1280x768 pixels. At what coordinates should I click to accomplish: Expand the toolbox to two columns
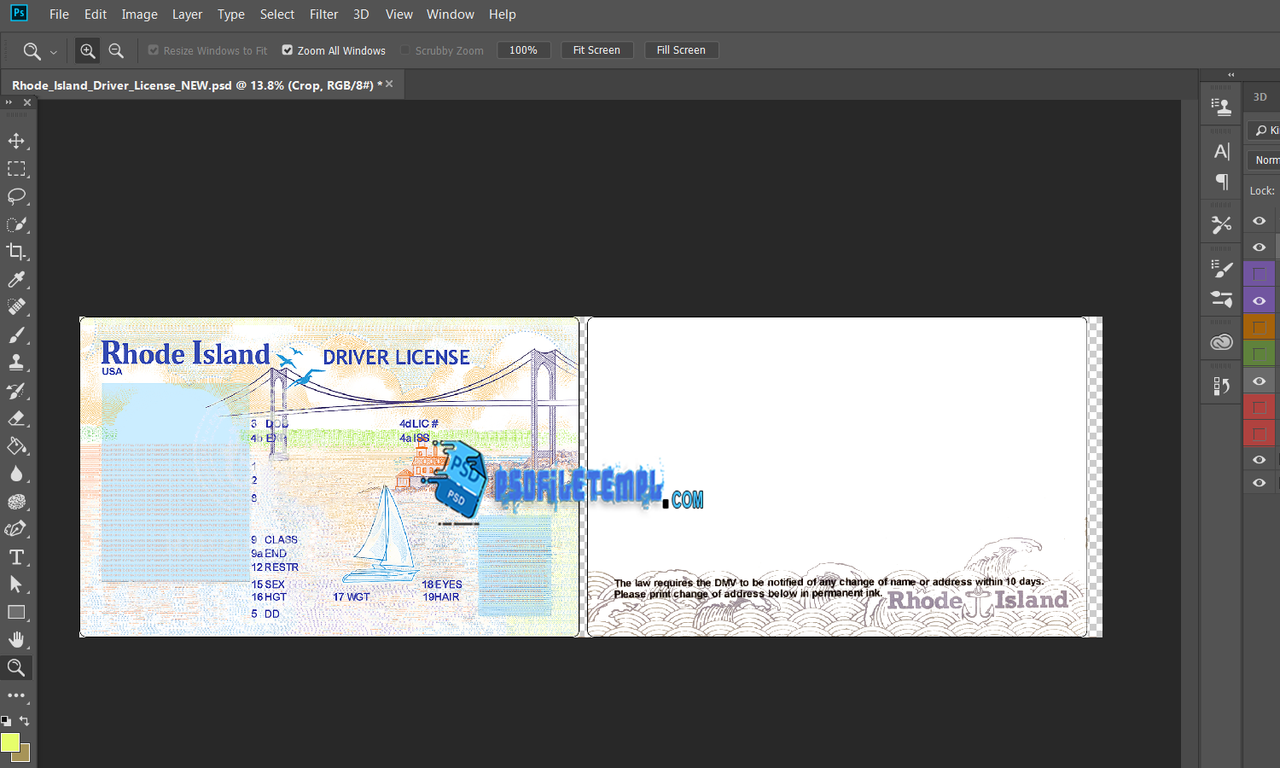(10, 103)
